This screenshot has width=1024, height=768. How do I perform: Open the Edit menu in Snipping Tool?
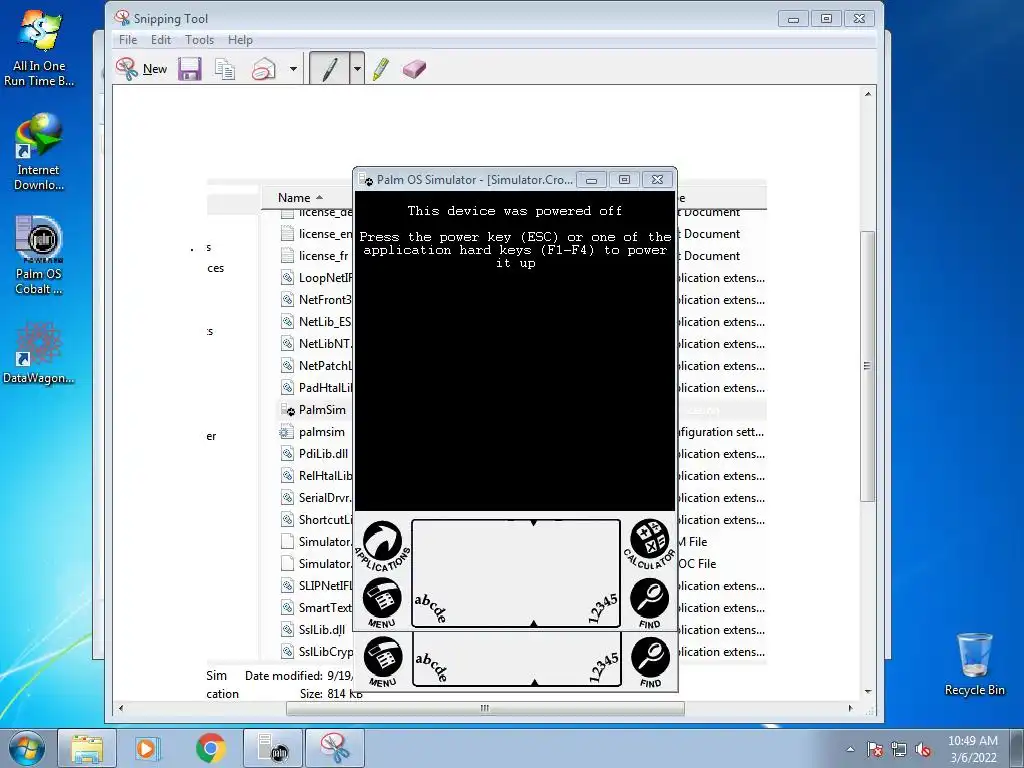tap(161, 40)
